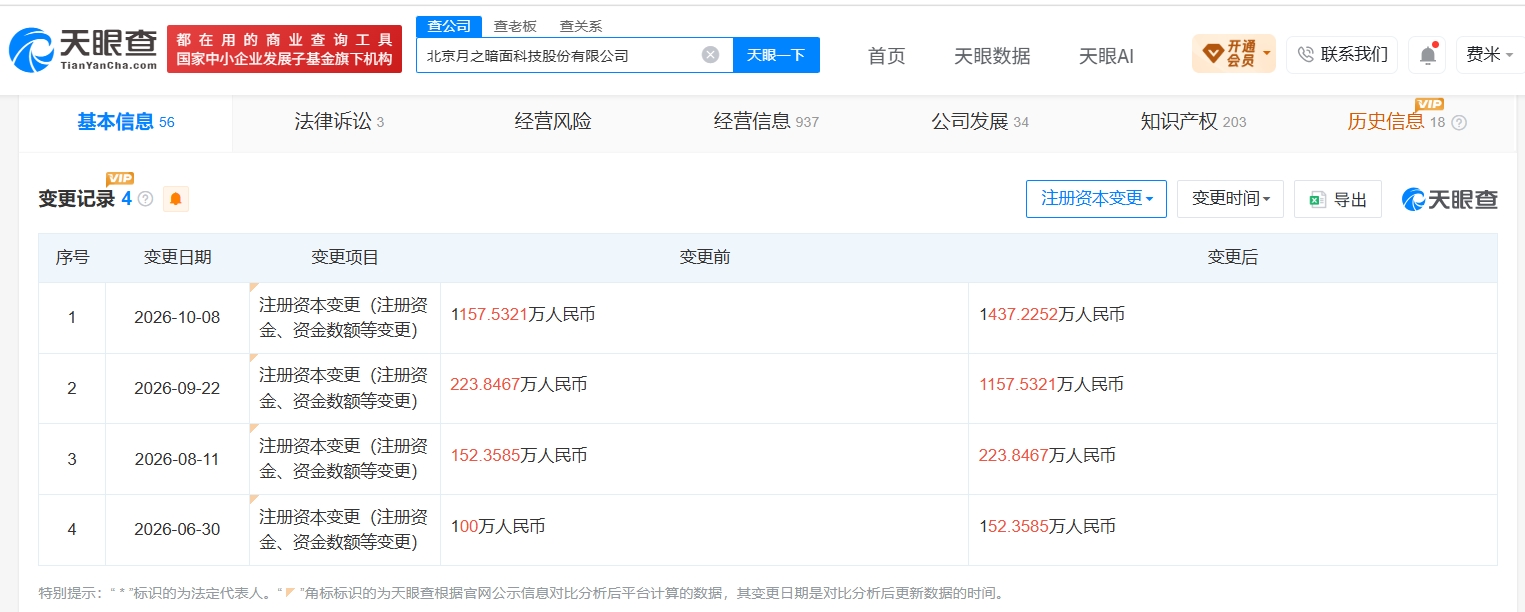This screenshot has width=1525, height=612.
Task: Select the 2026-09-22 change date cell
Action: click(x=178, y=388)
